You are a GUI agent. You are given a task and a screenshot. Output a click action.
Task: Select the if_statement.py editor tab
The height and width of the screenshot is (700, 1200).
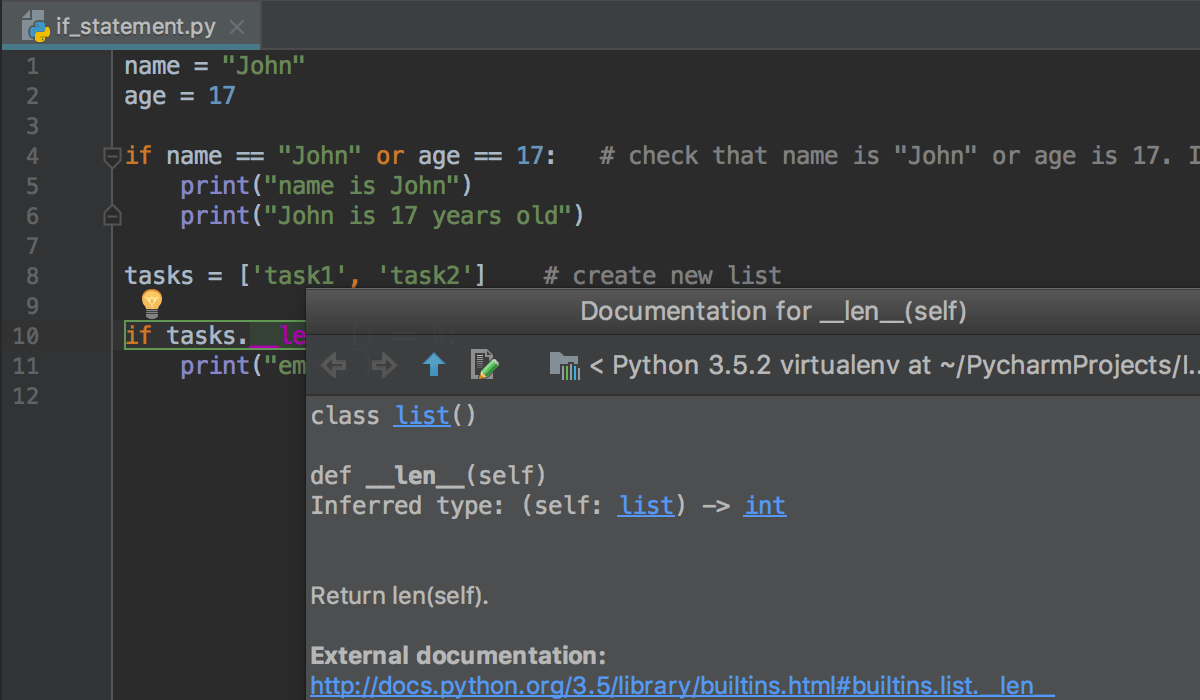[133, 27]
